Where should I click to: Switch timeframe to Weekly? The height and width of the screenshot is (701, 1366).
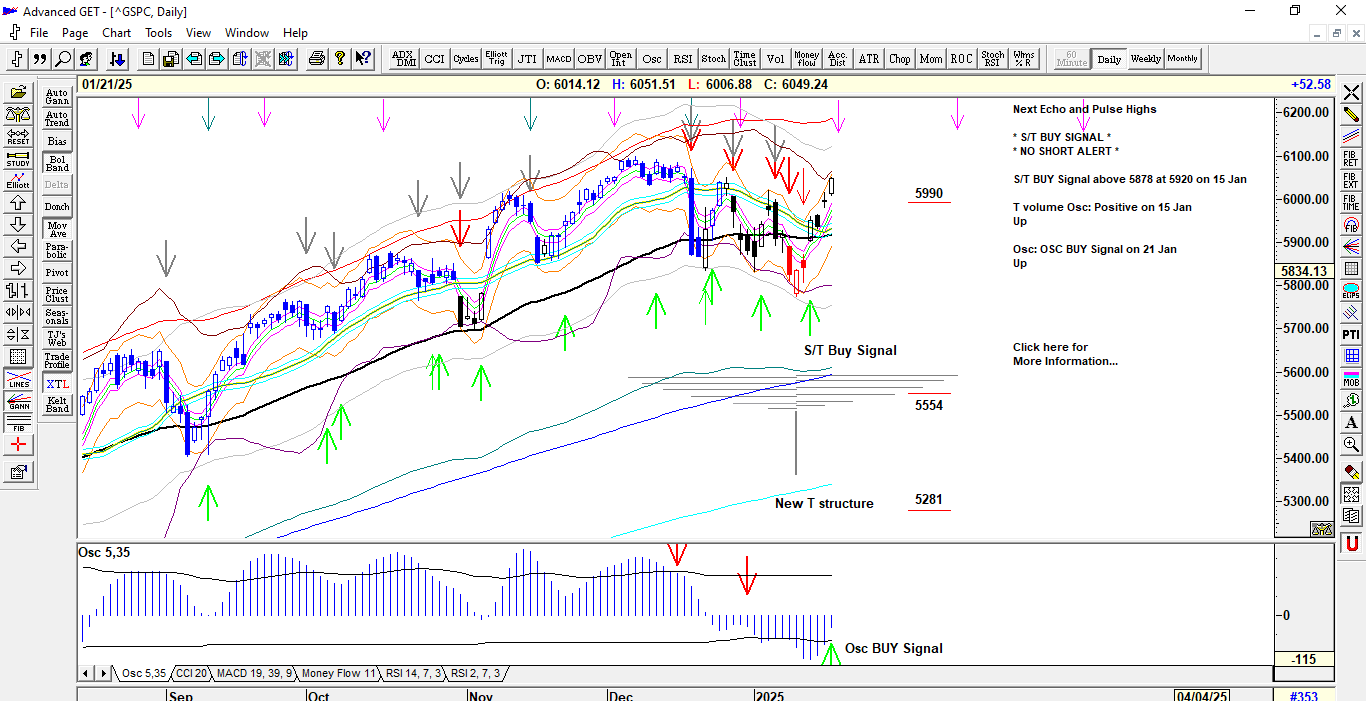tap(1145, 59)
